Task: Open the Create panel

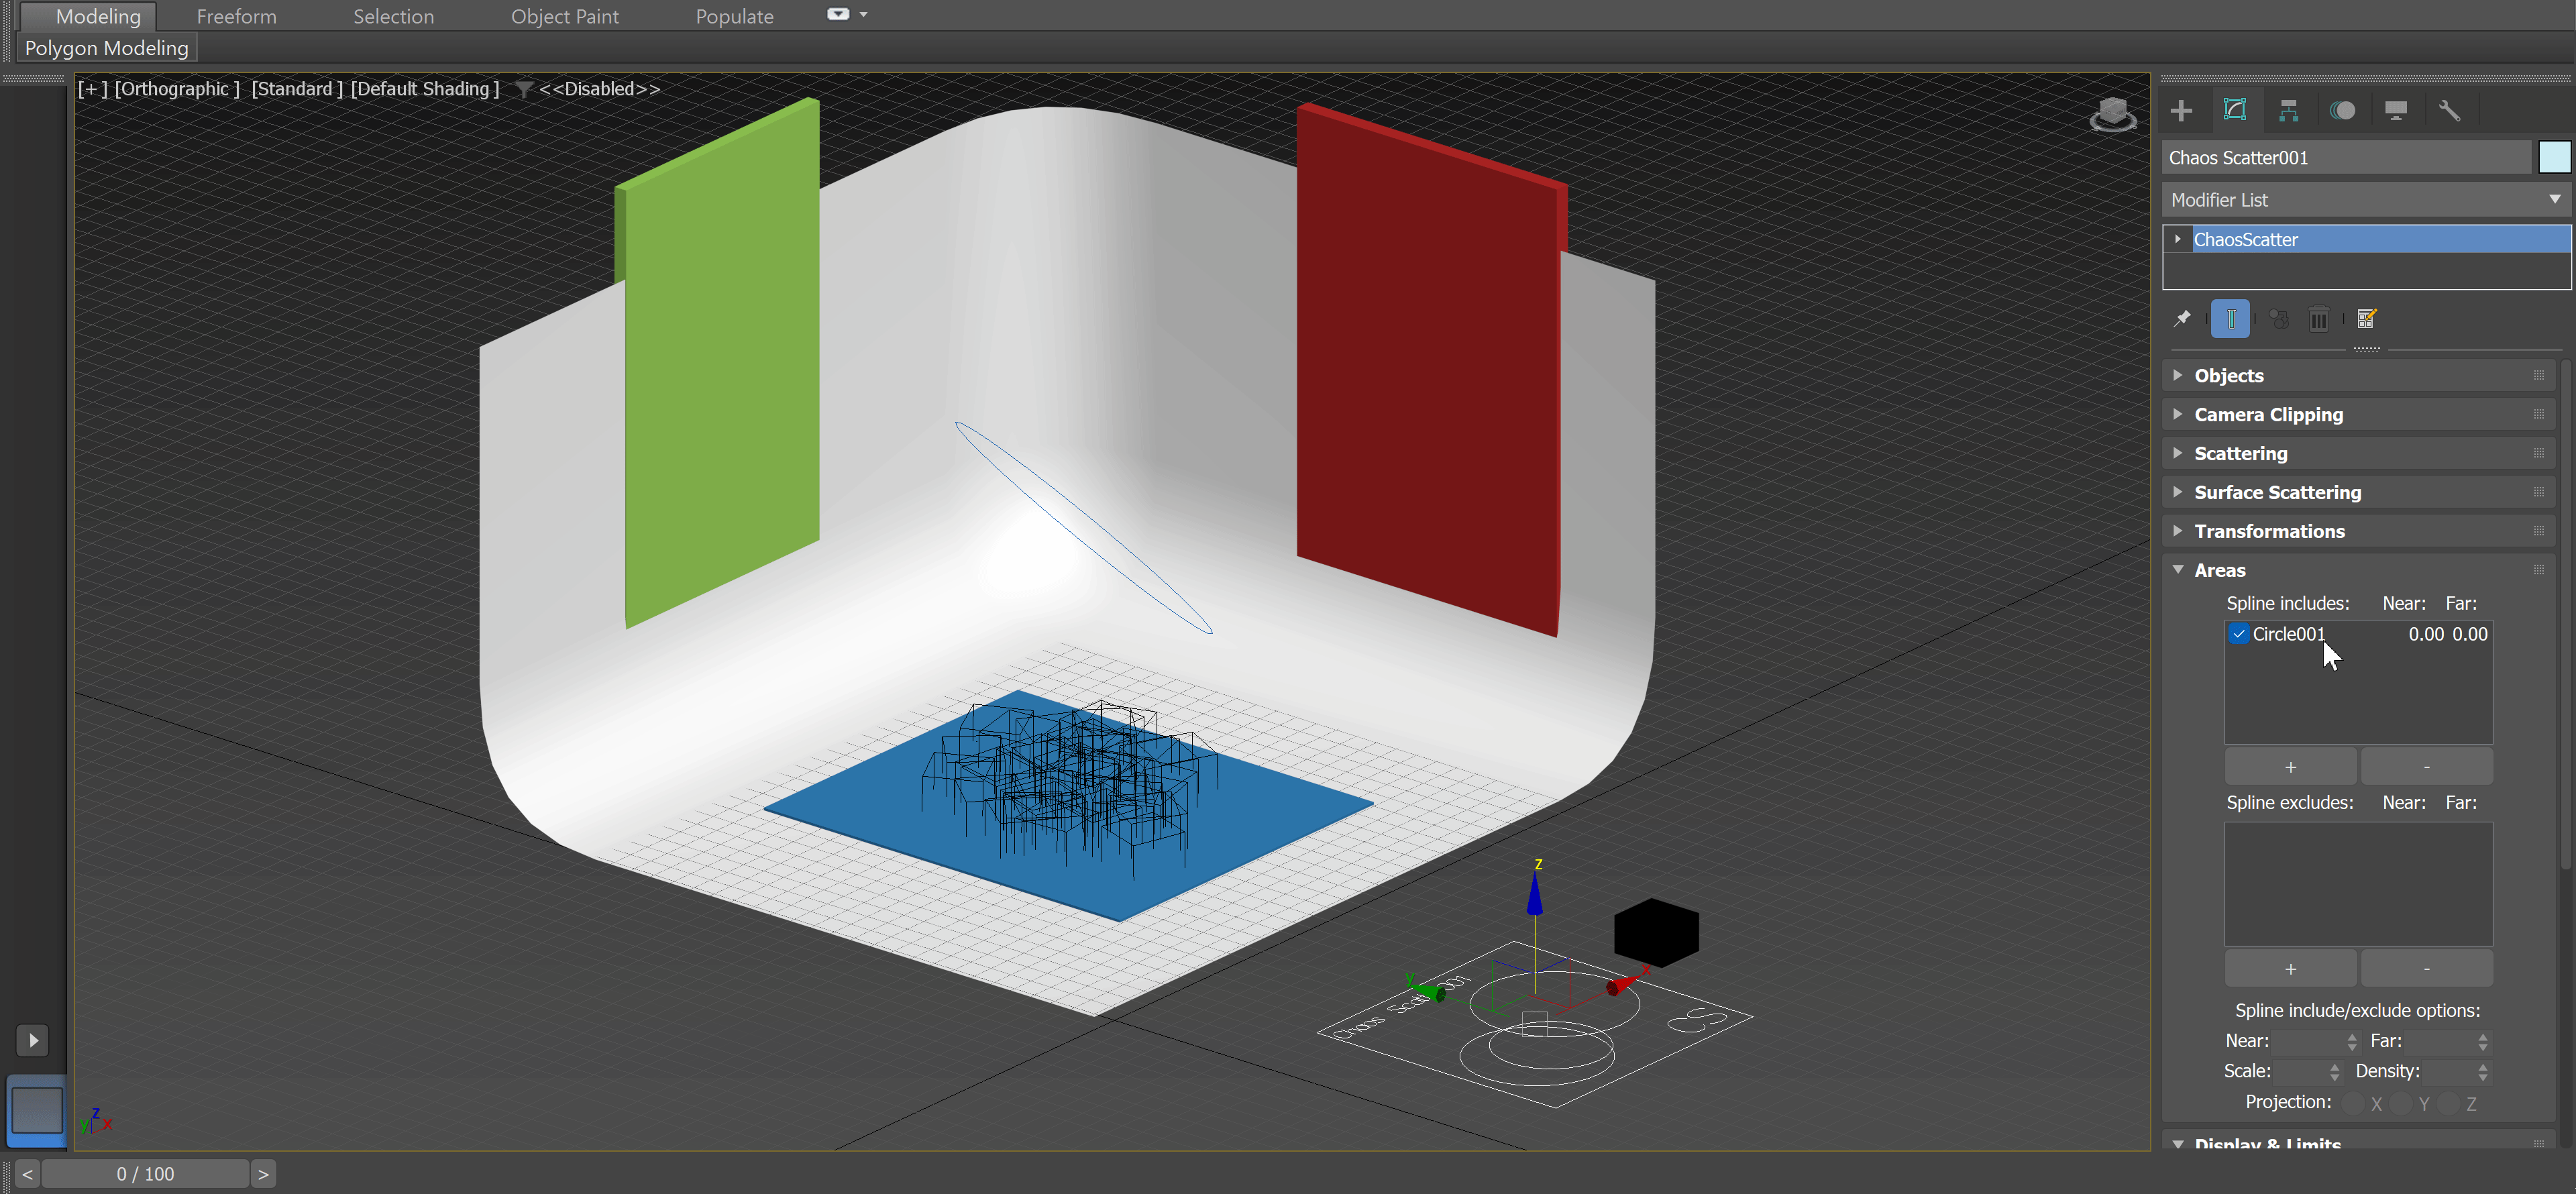Action: [x=2182, y=110]
